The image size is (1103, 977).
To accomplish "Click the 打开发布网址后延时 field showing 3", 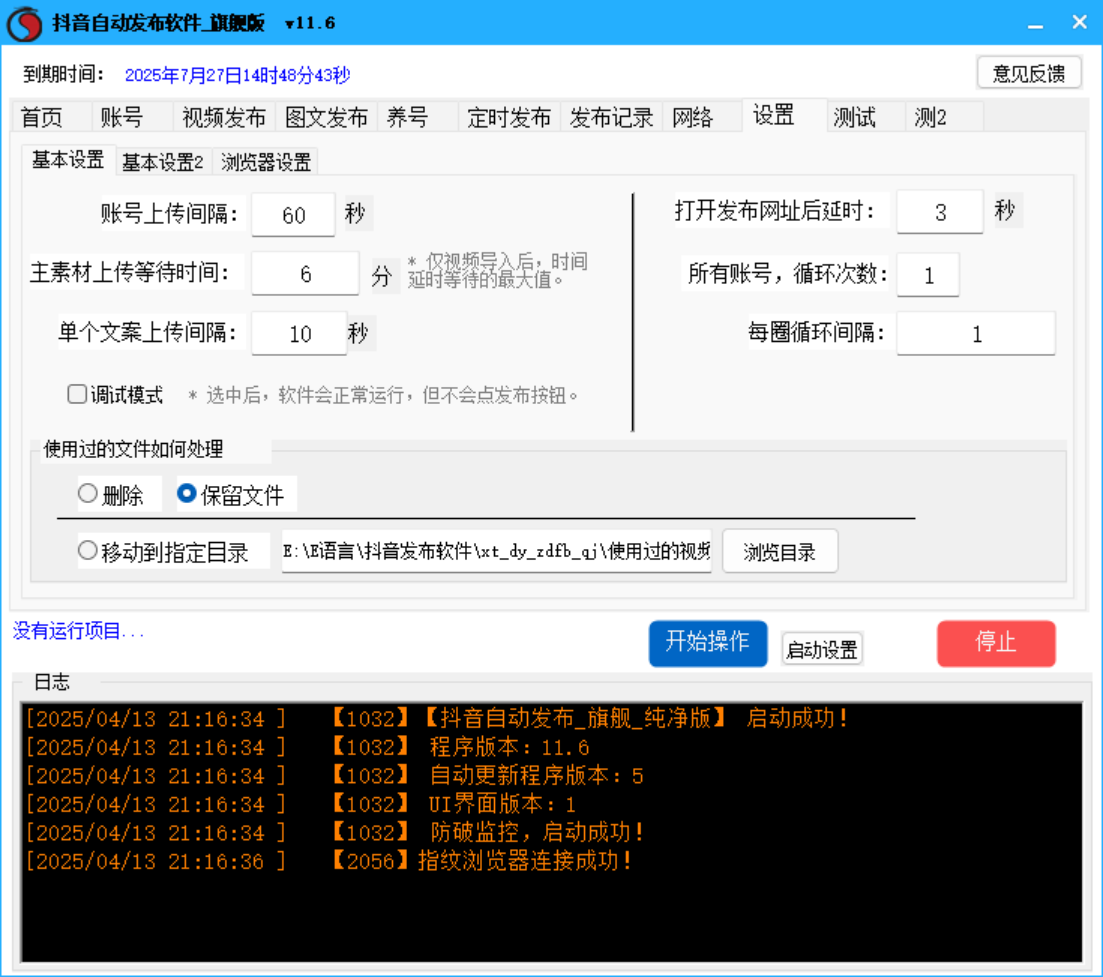I will coord(940,212).
